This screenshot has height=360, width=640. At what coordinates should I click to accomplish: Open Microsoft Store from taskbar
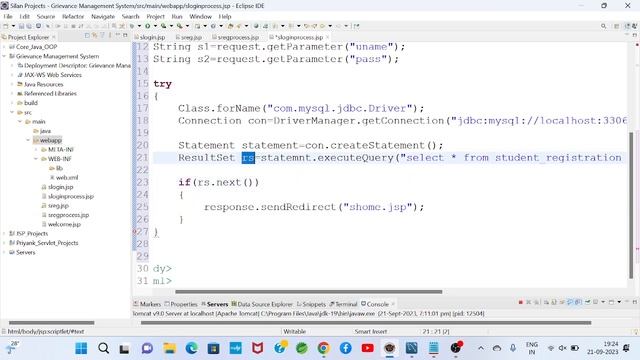(x=213, y=348)
